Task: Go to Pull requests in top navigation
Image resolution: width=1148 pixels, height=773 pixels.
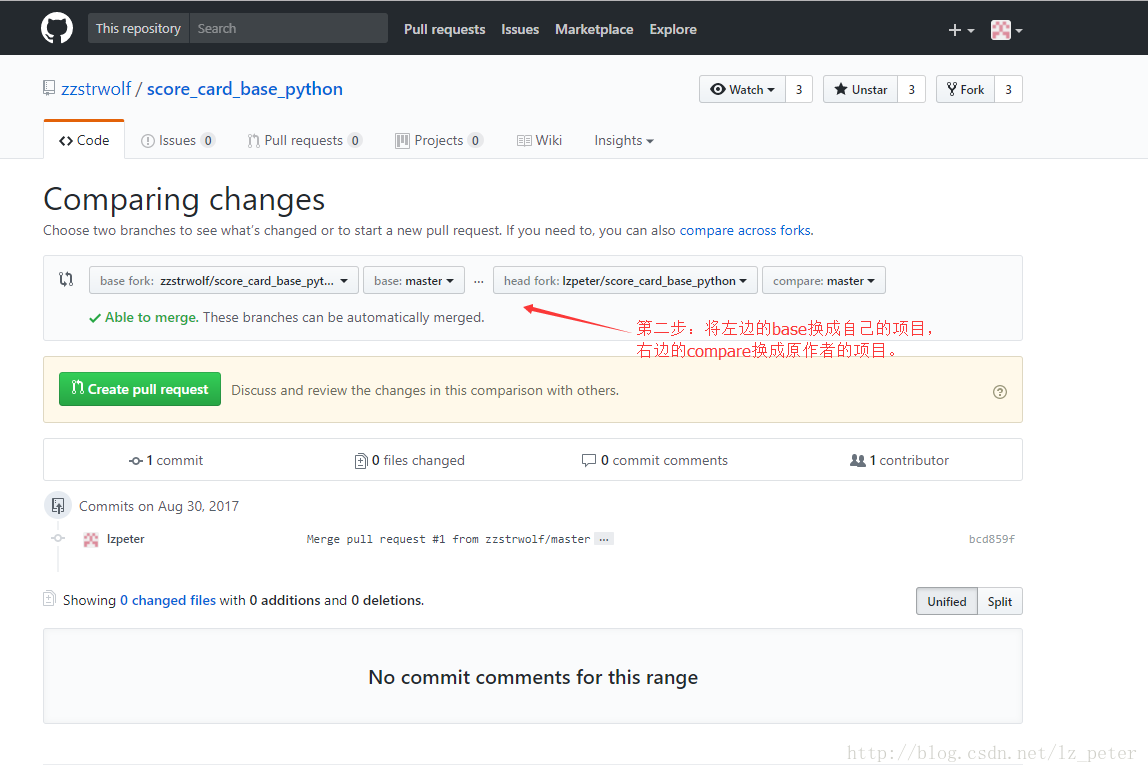Action: tap(444, 29)
